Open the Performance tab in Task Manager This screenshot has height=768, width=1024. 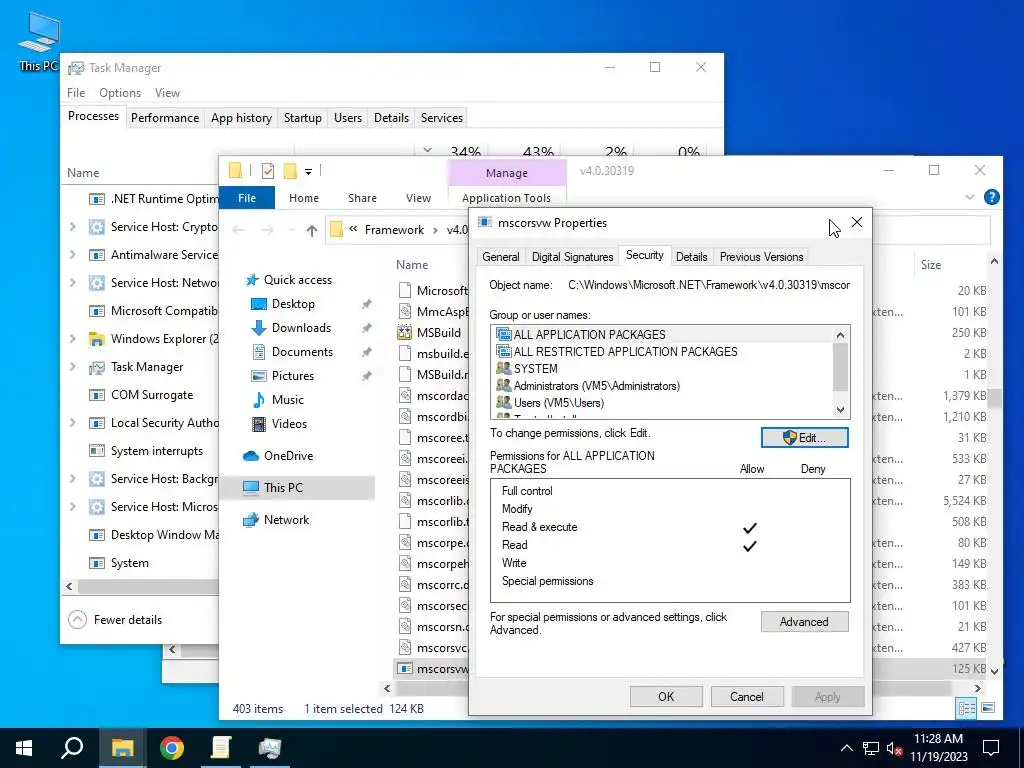coord(165,118)
